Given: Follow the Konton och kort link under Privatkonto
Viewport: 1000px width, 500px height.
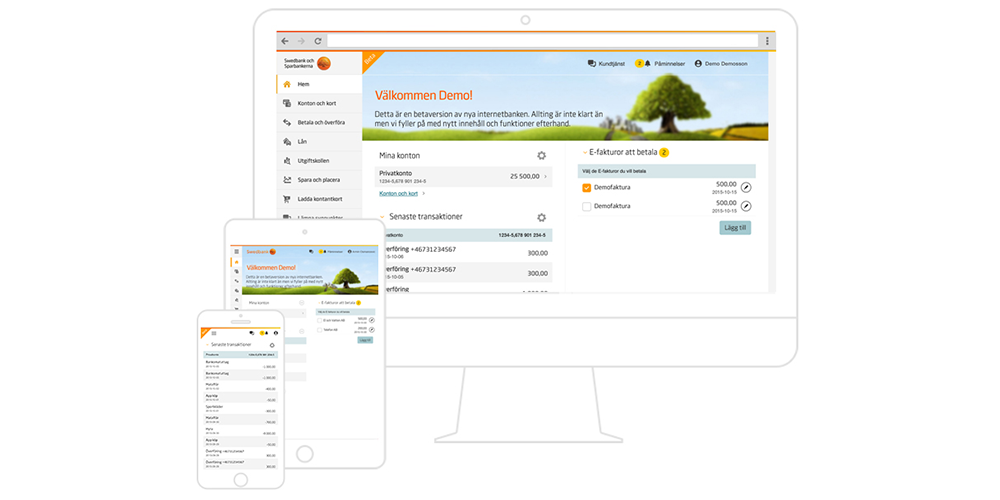Looking at the screenshot, I should pos(399,193).
